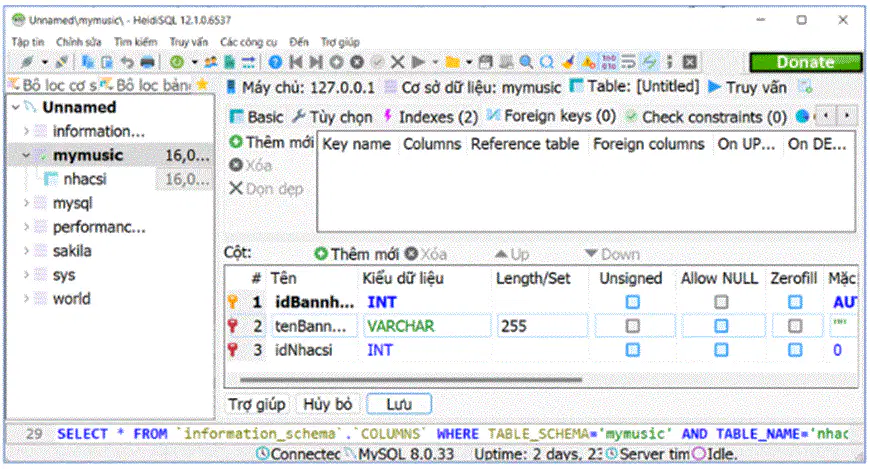
Task: Open the Tập tin menu
Action: pos(27,42)
